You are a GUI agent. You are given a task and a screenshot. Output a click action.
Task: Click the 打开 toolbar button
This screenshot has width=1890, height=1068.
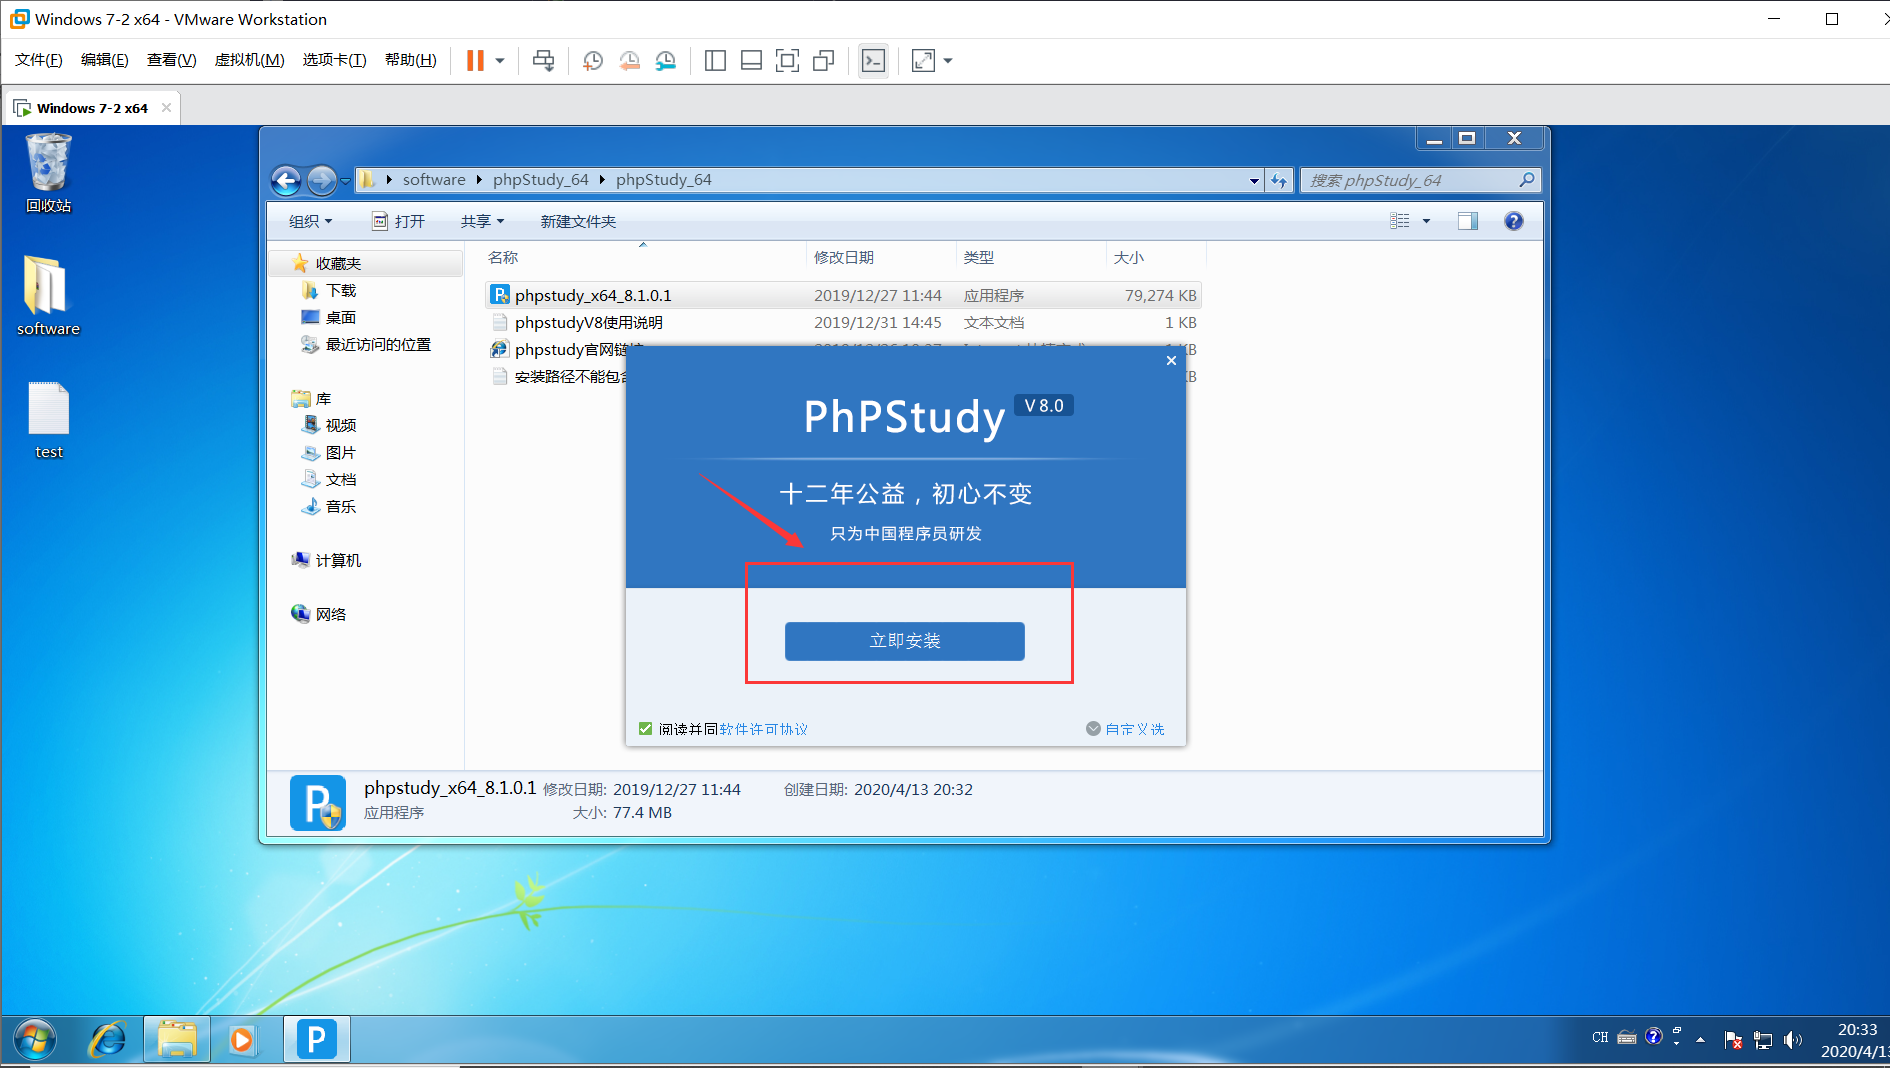(x=399, y=221)
